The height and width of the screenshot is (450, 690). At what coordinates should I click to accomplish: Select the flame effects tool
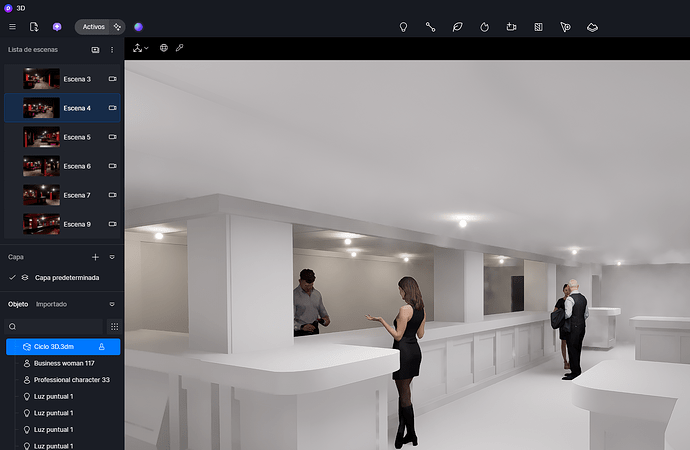(x=484, y=27)
